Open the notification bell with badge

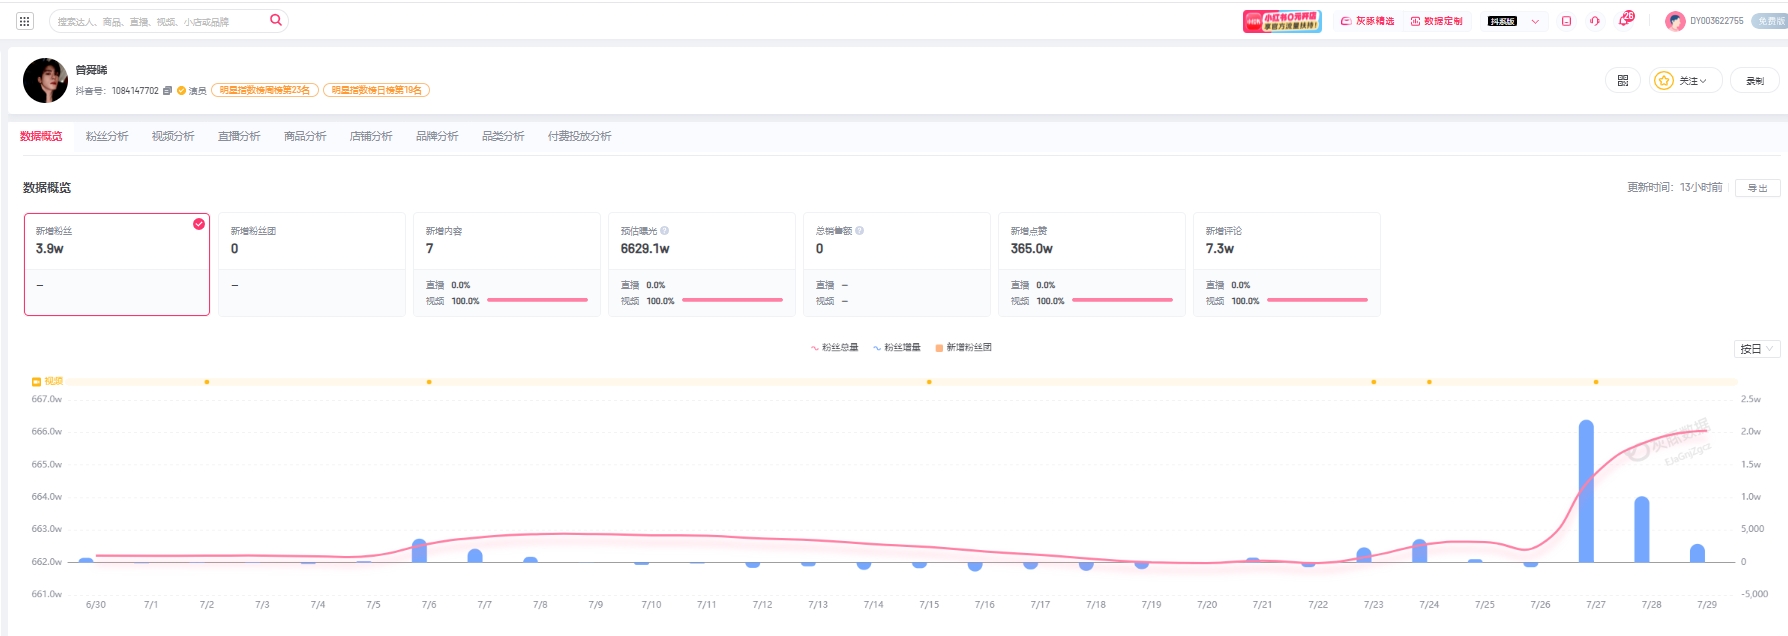coord(1625,20)
